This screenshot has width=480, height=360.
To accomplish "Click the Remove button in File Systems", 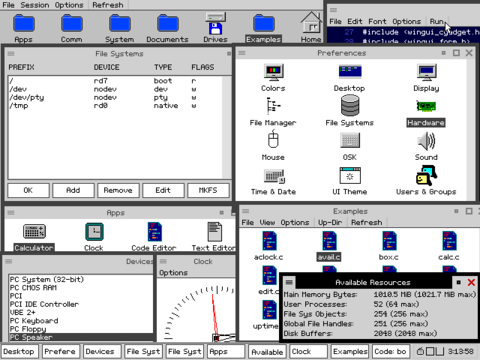I will [x=118, y=190].
